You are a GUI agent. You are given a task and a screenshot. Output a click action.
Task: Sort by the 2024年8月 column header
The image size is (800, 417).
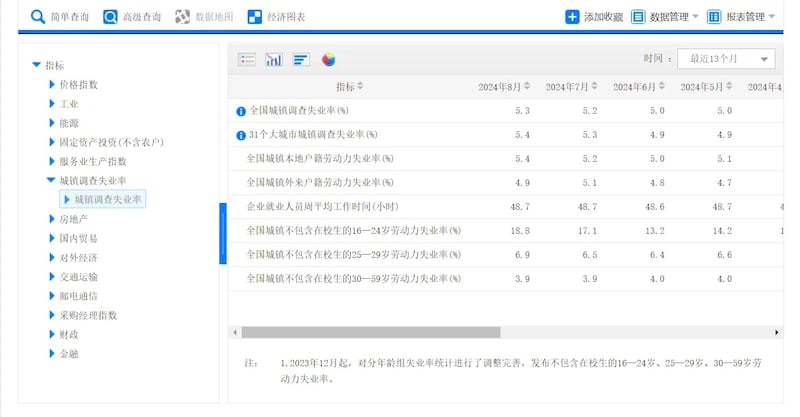pos(504,87)
